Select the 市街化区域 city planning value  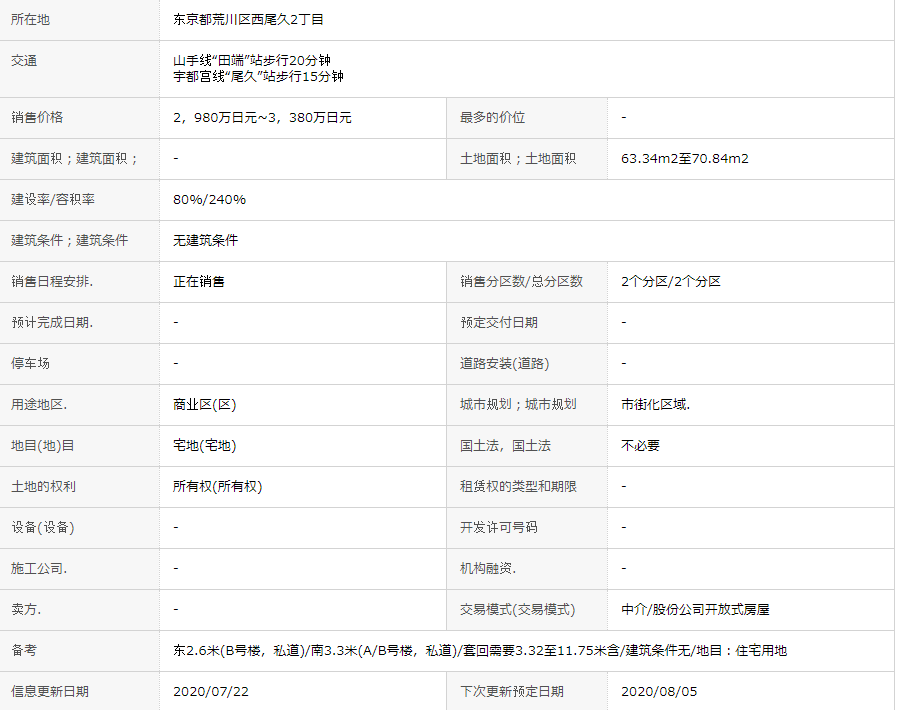tap(655, 404)
